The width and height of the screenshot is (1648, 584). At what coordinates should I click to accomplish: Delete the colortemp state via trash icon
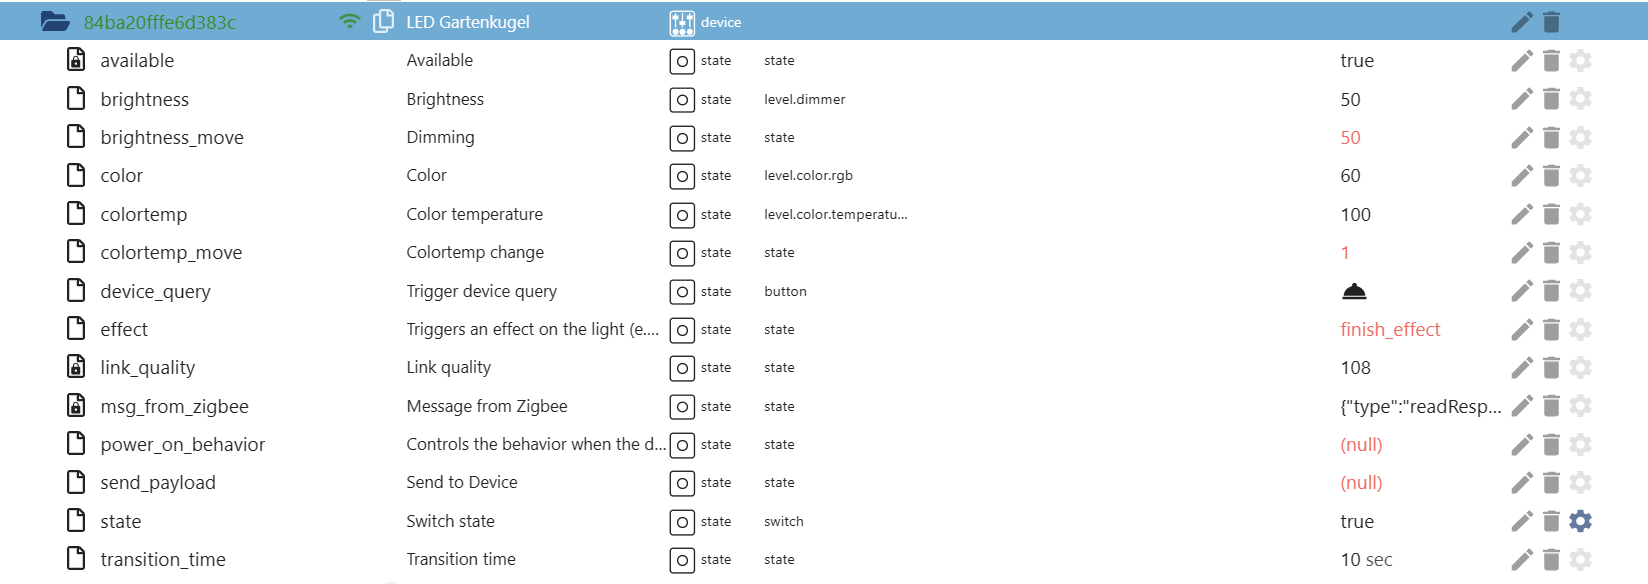[x=1551, y=214]
